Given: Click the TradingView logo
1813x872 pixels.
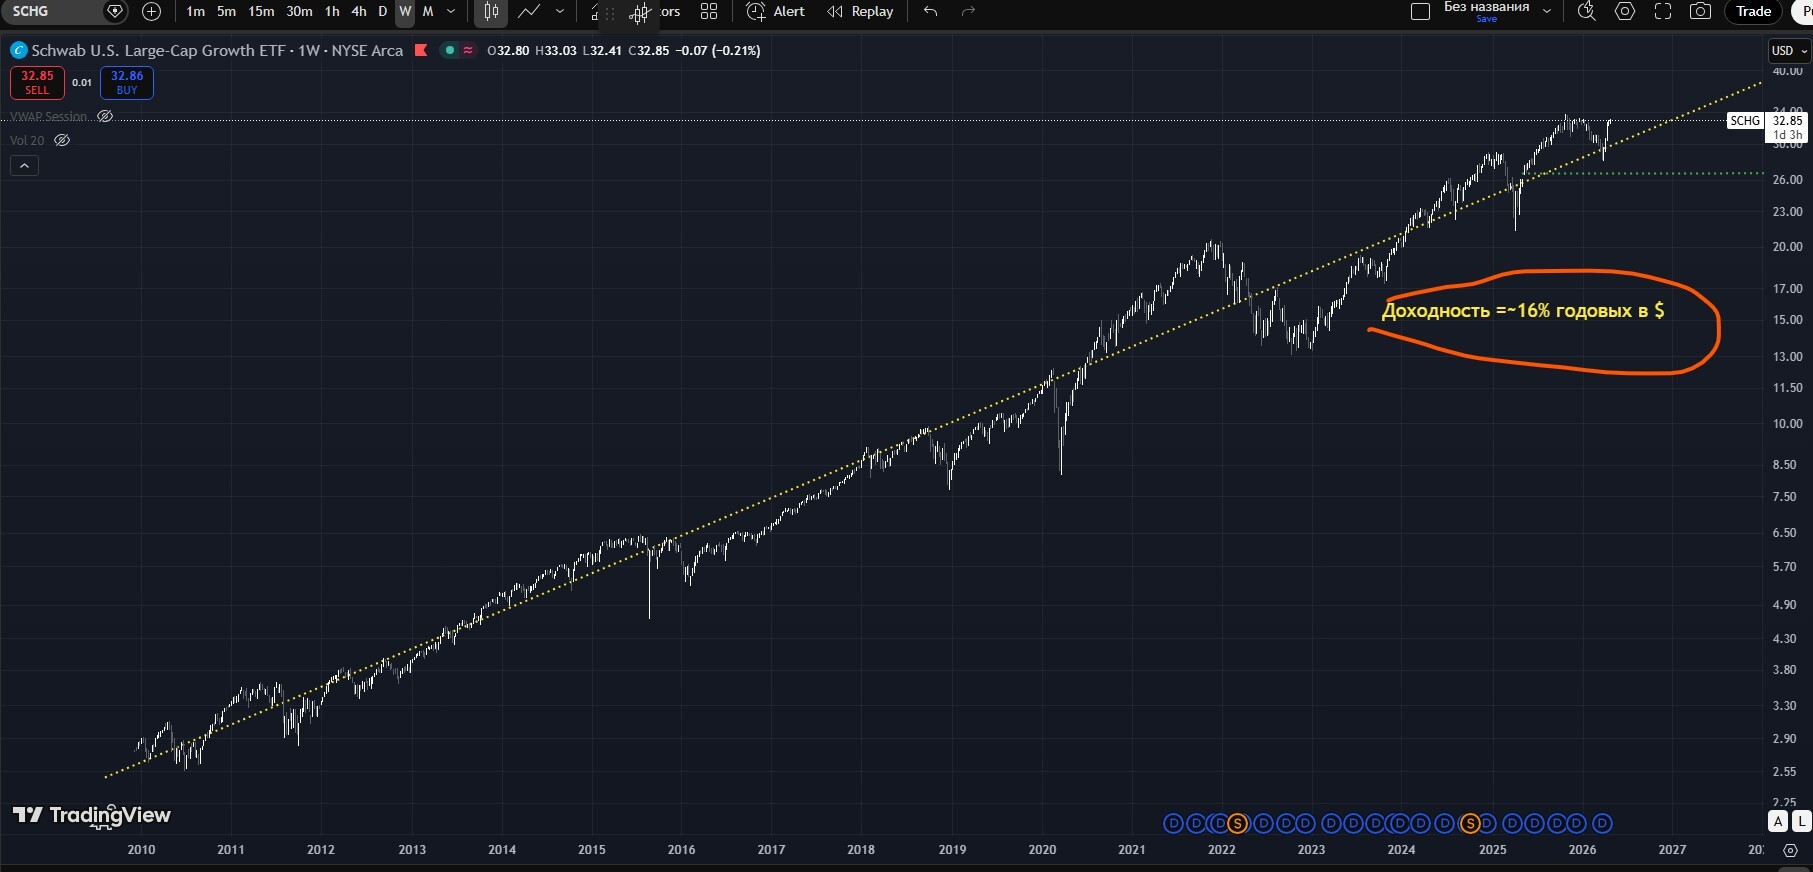Looking at the screenshot, I should pyautogui.click(x=92, y=815).
